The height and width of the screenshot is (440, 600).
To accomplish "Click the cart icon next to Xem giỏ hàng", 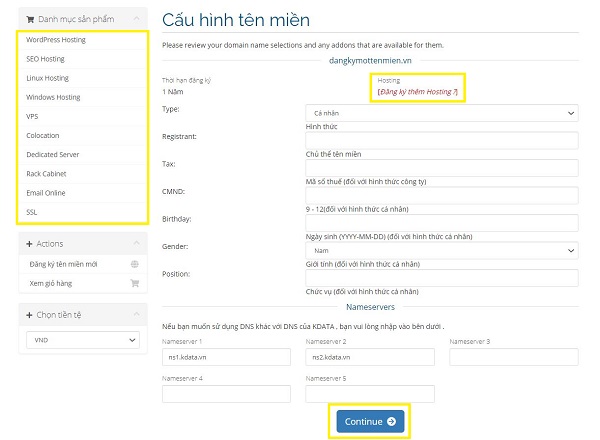I will [135, 283].
